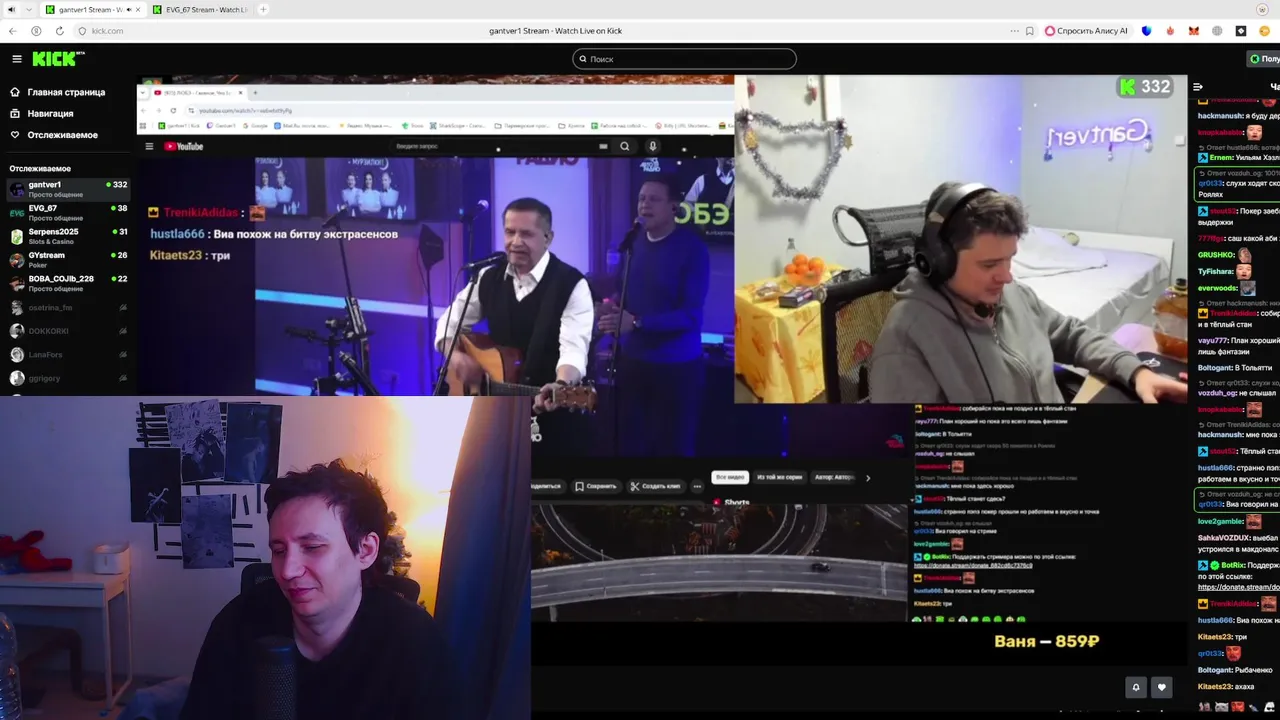This screenshot has width=1280, height=720.
Task: Collapse the chat panel toggle icon
Action: [1198, 87]
